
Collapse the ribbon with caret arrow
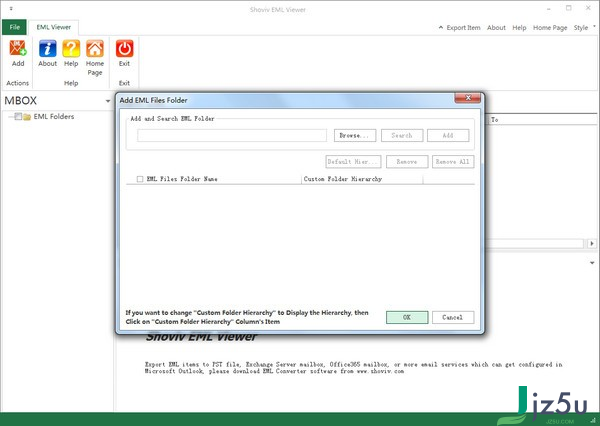tap(441, 27)
